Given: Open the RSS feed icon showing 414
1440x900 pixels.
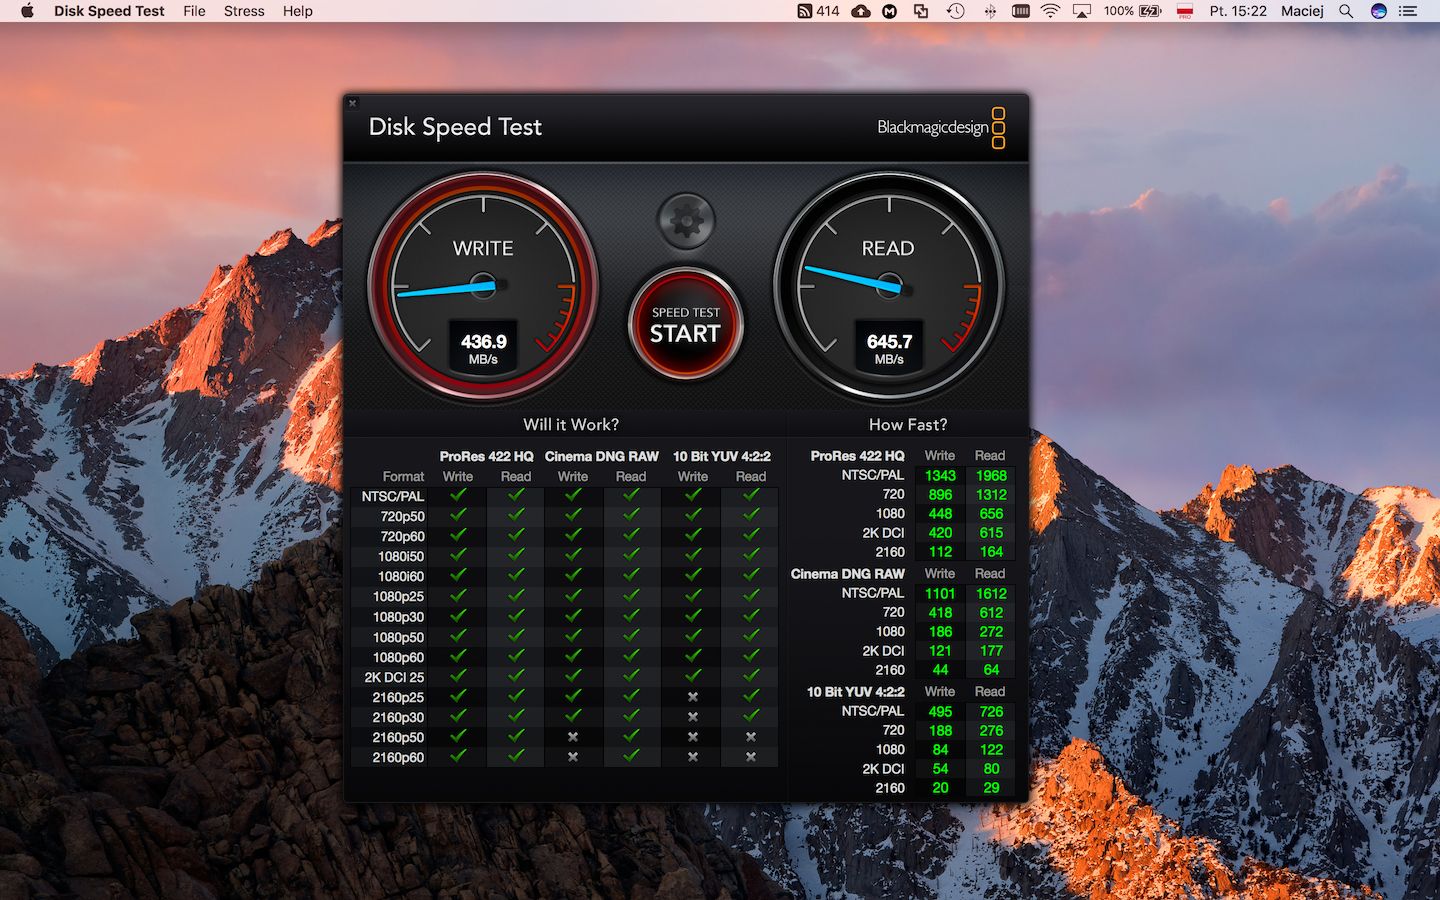Looking at the screenshot, I should click(817, 11).
